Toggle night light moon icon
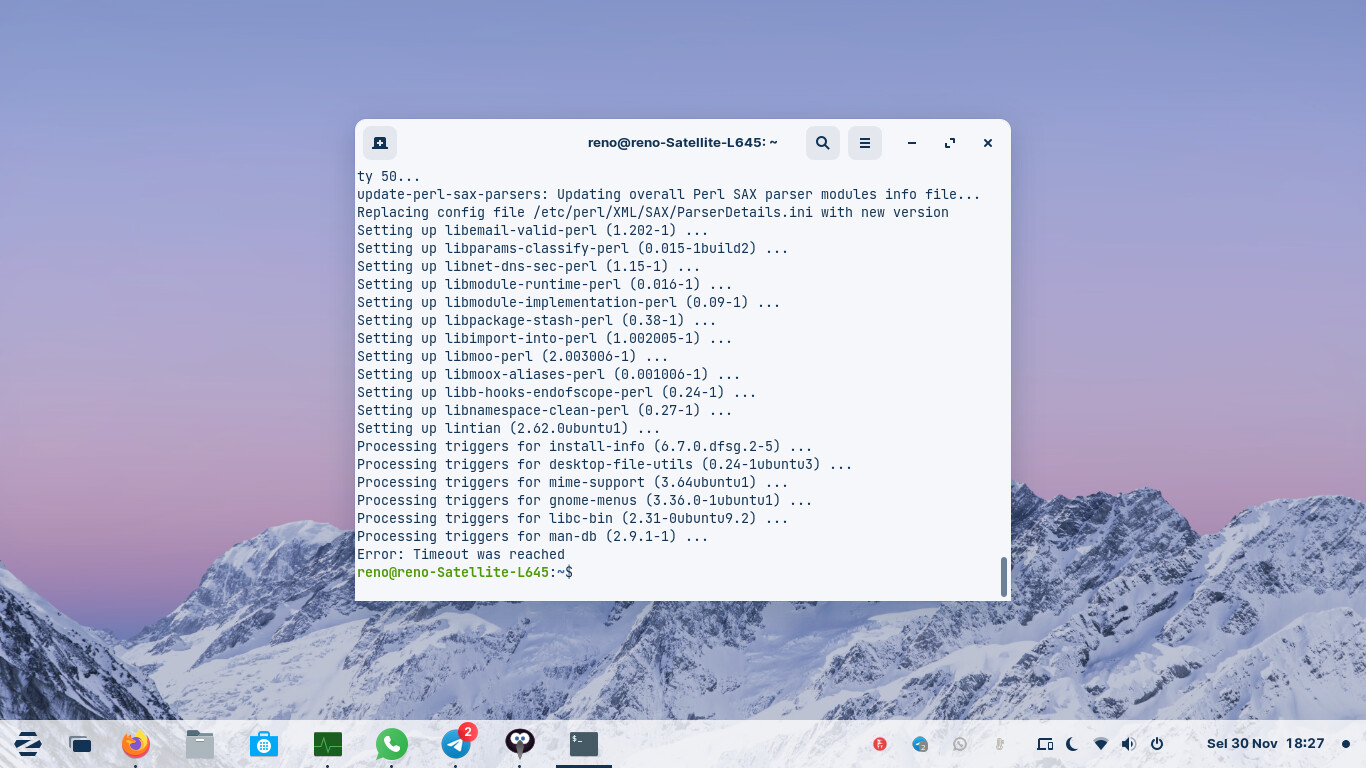 1072,744
